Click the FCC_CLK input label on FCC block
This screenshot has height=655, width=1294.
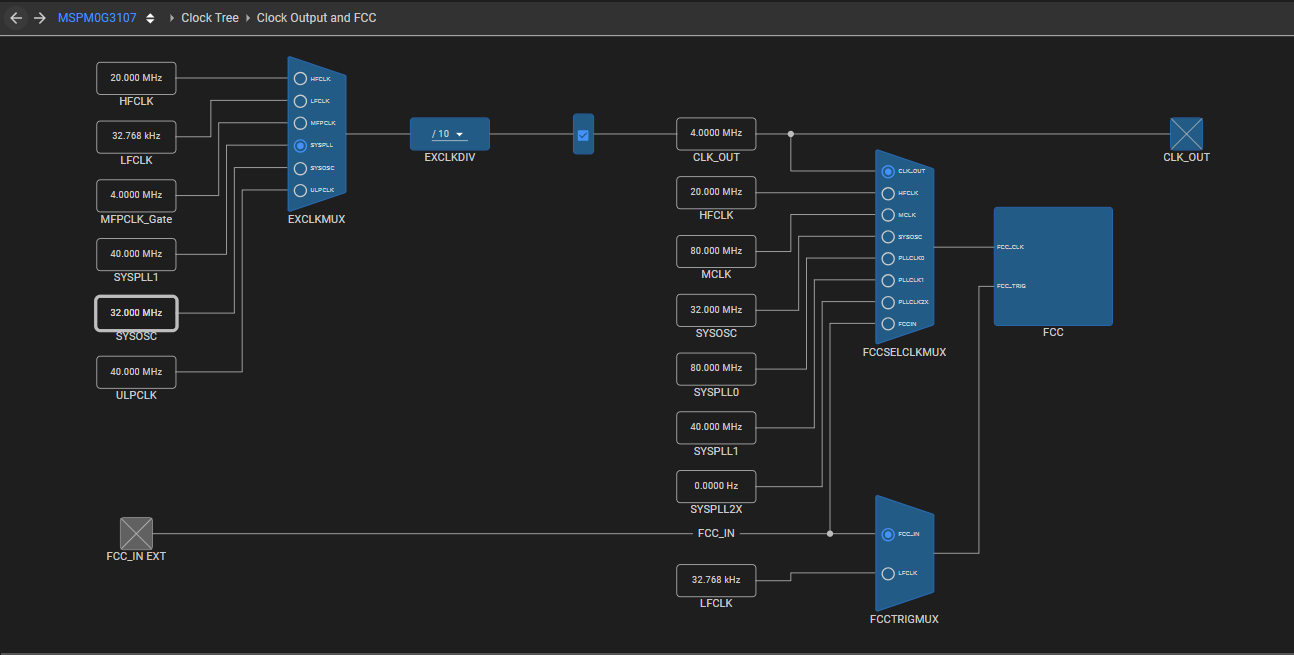tap(1010, 246)
